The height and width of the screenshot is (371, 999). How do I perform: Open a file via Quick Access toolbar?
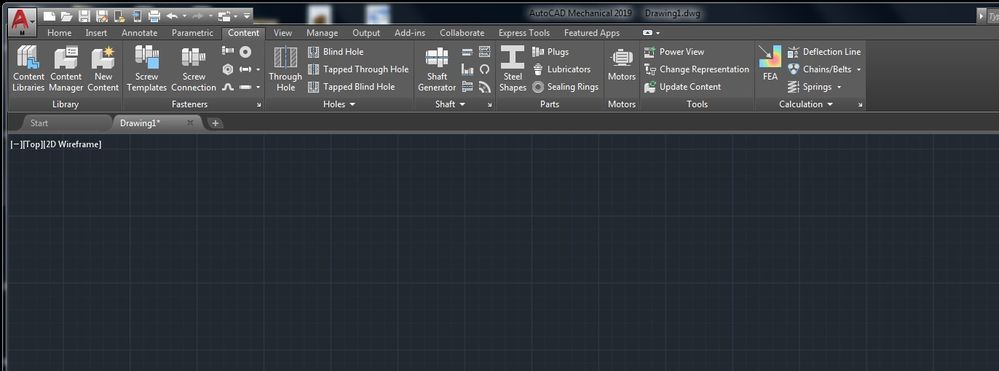66,16
